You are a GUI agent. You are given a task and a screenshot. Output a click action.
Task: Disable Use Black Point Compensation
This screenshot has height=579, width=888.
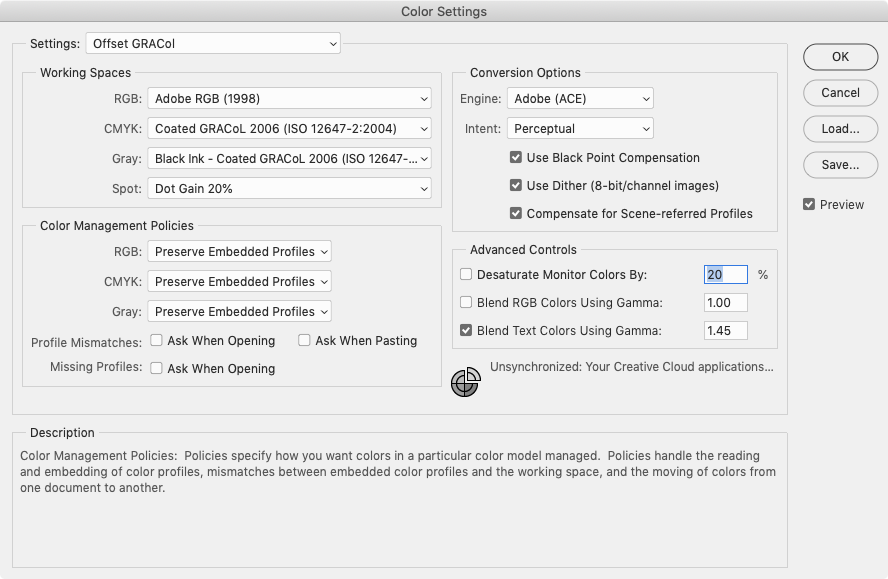516,157
